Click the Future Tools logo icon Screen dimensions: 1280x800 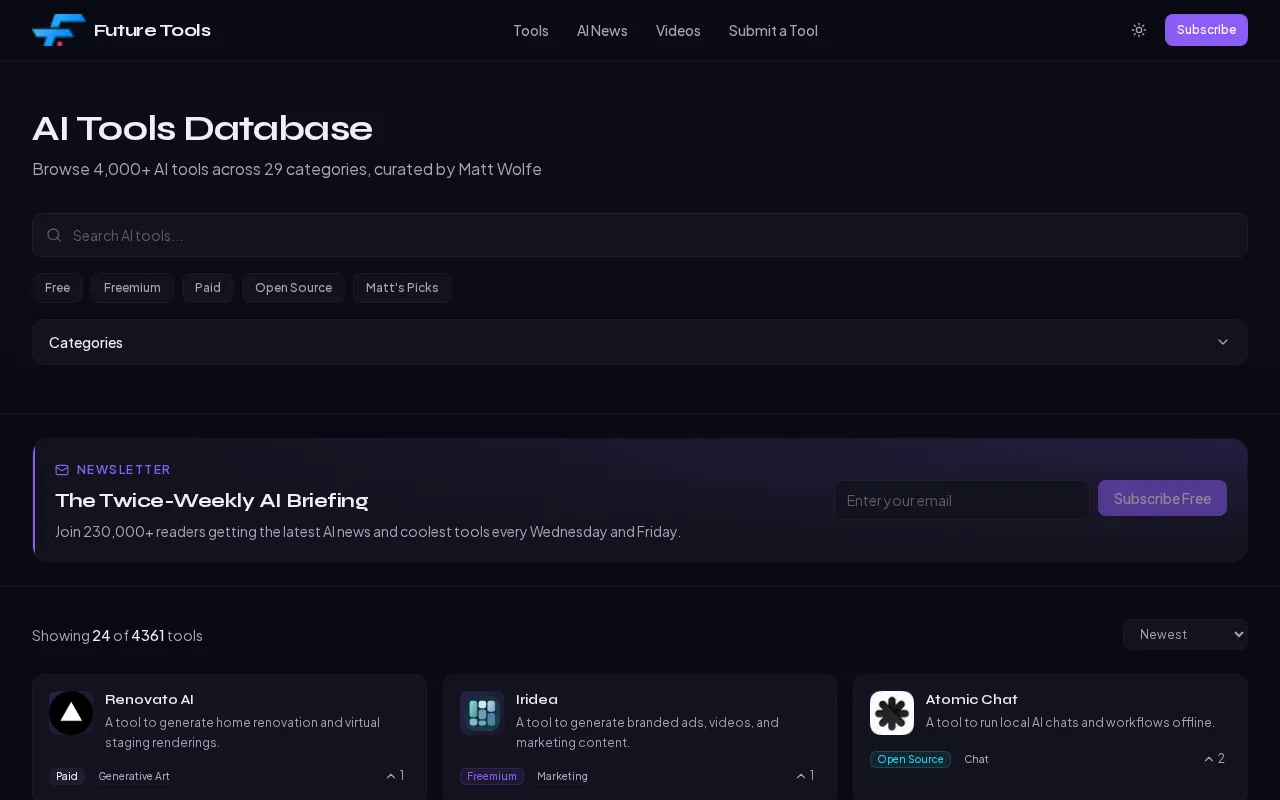pyautogui.click(x=58, y=30)
